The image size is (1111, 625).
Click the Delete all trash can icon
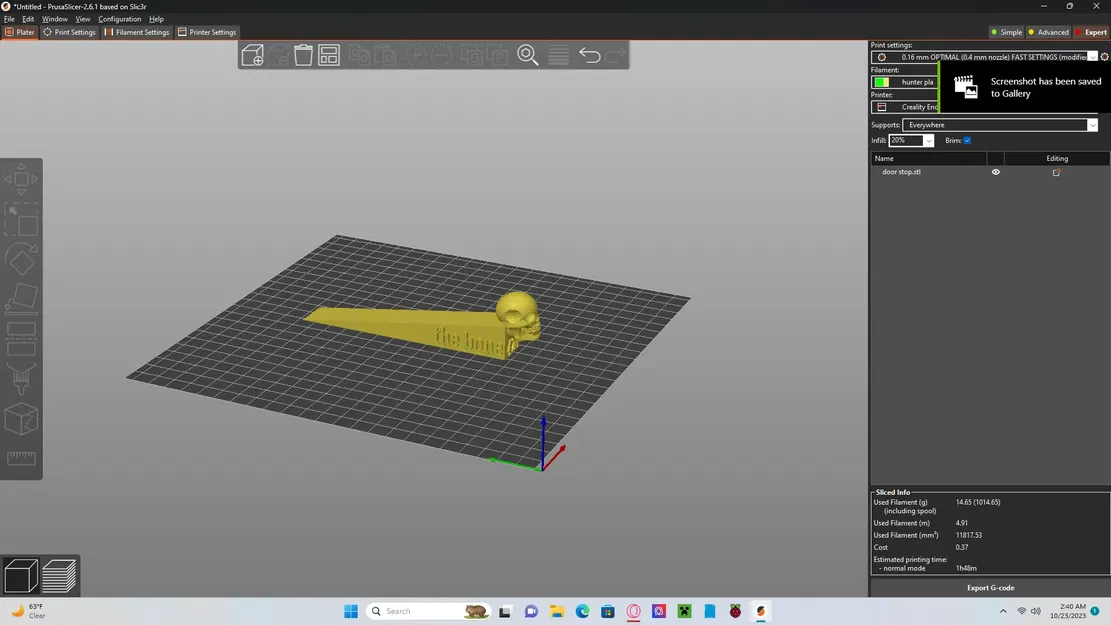pos(303,55)
